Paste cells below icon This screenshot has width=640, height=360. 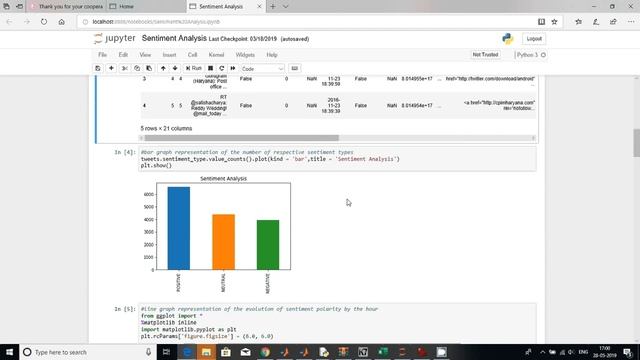point(149,69)
